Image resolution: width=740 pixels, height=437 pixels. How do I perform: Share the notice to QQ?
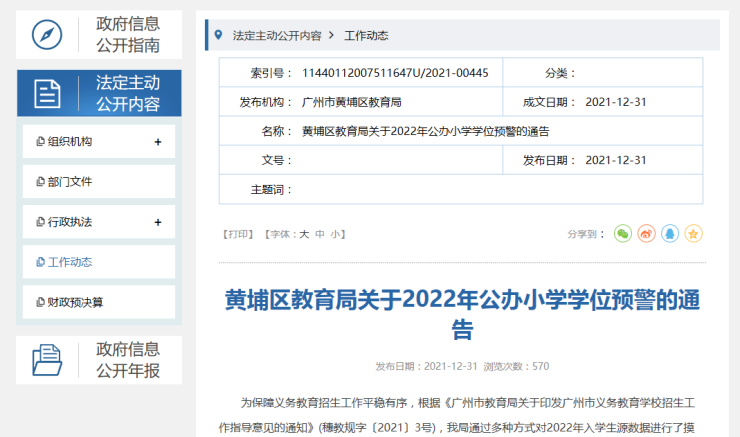[x=670, y=234]
